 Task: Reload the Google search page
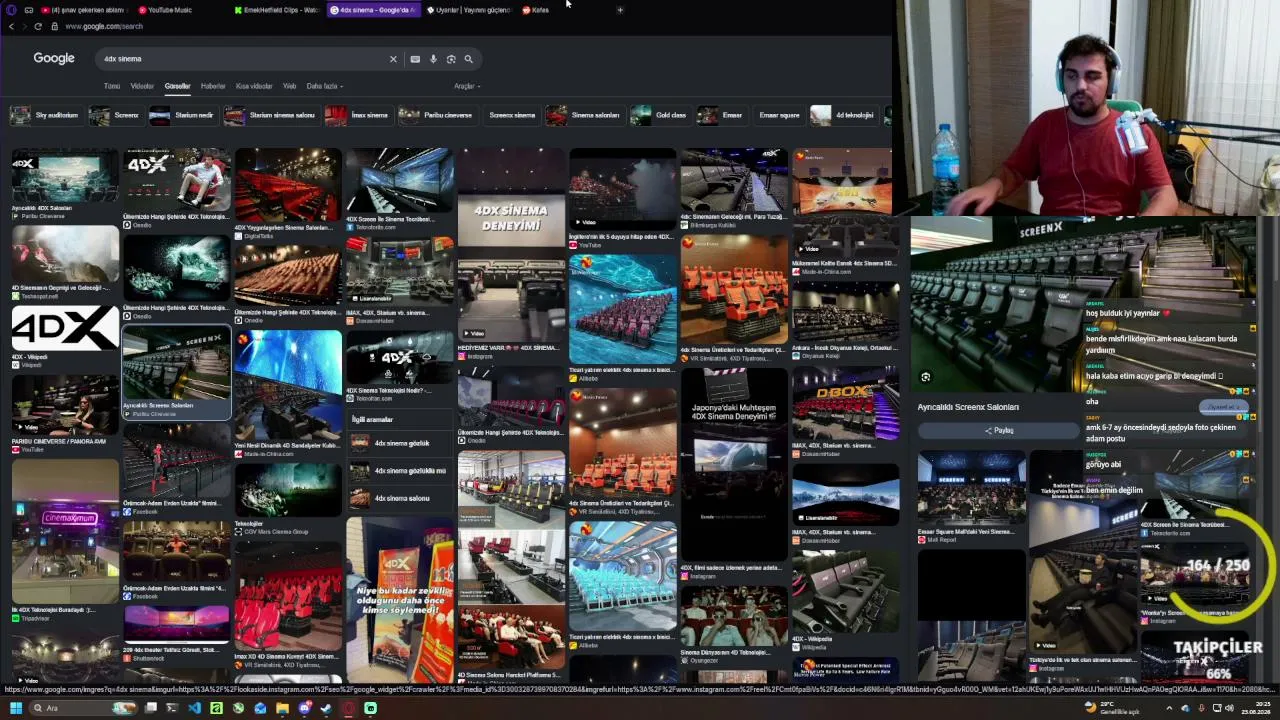pyautogui.click(x=38, y=26)
